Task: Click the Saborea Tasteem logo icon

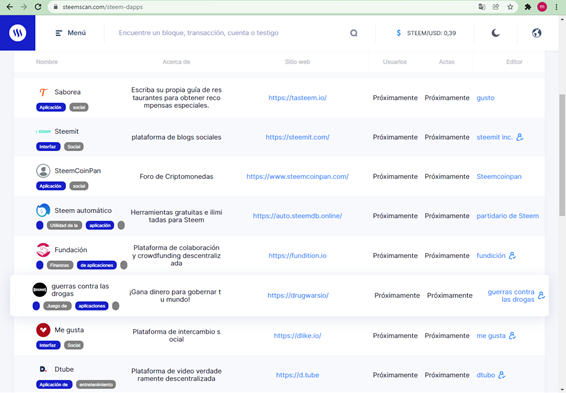Action: pos(43,92)
